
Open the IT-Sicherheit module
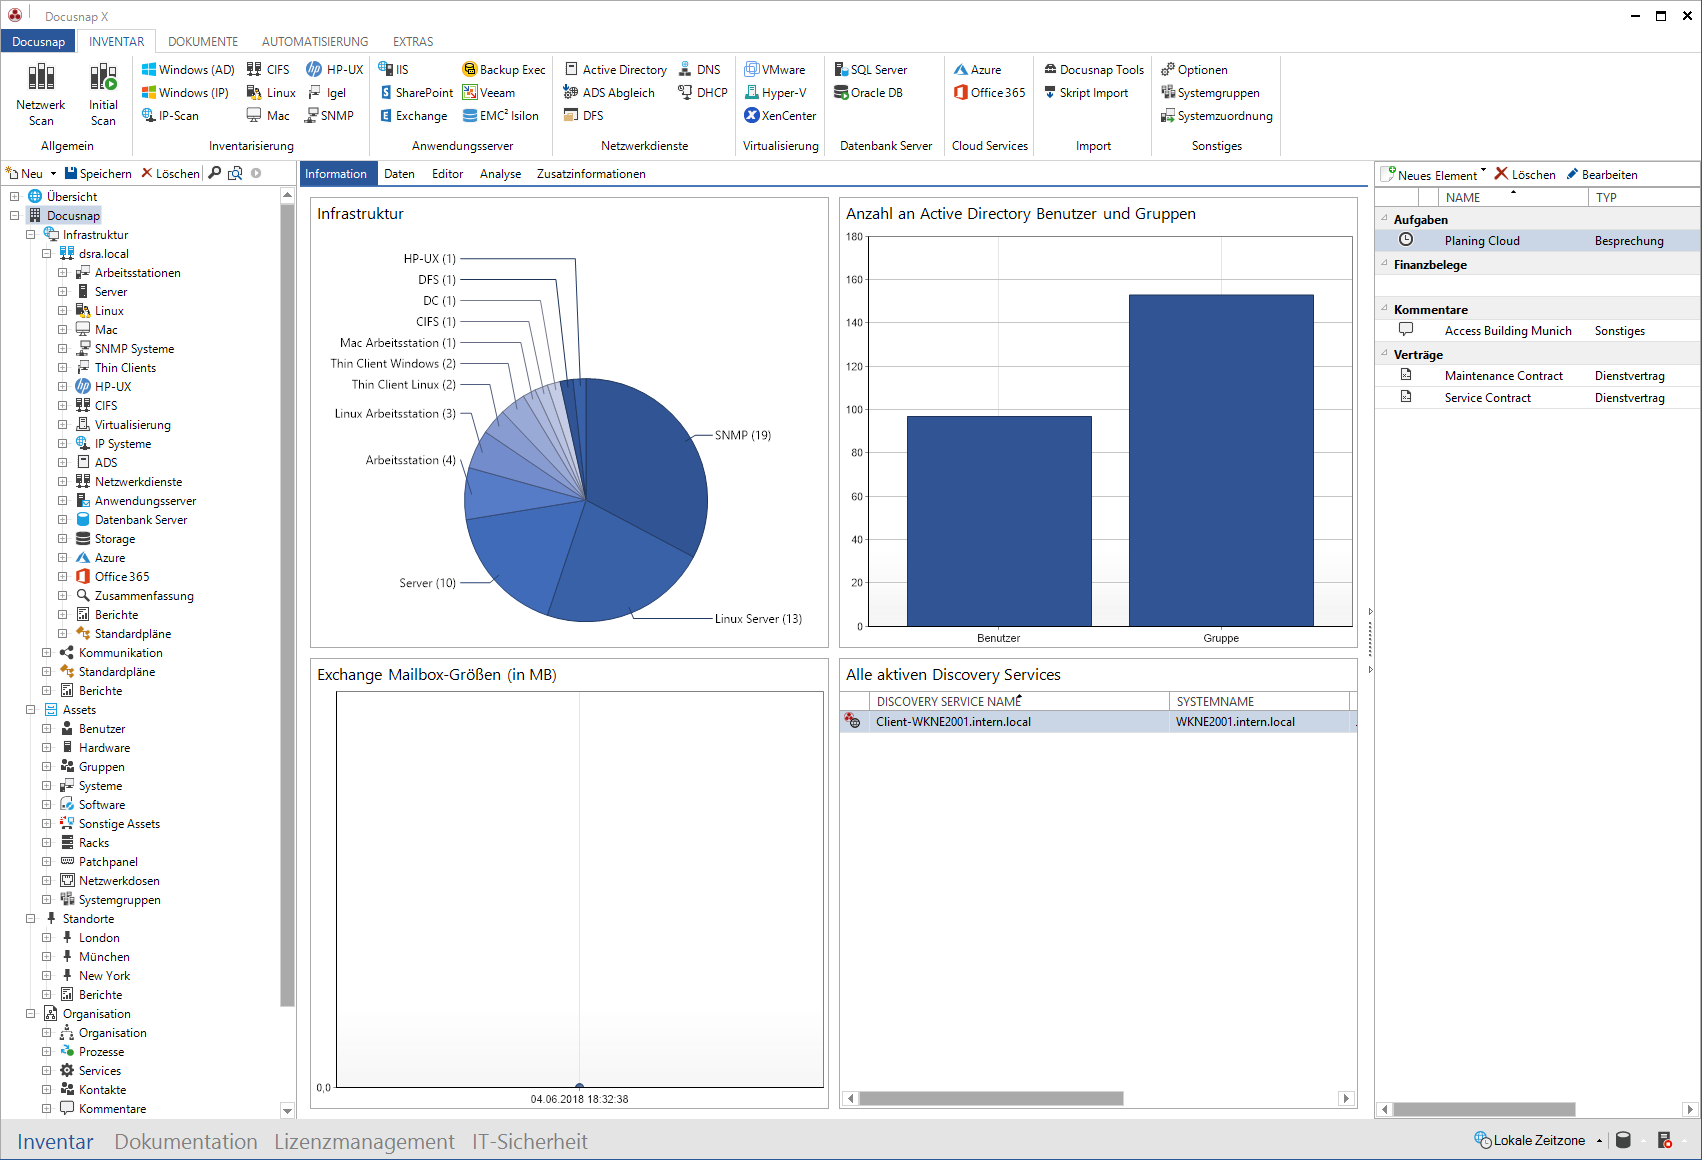(x=530, y=1142)
